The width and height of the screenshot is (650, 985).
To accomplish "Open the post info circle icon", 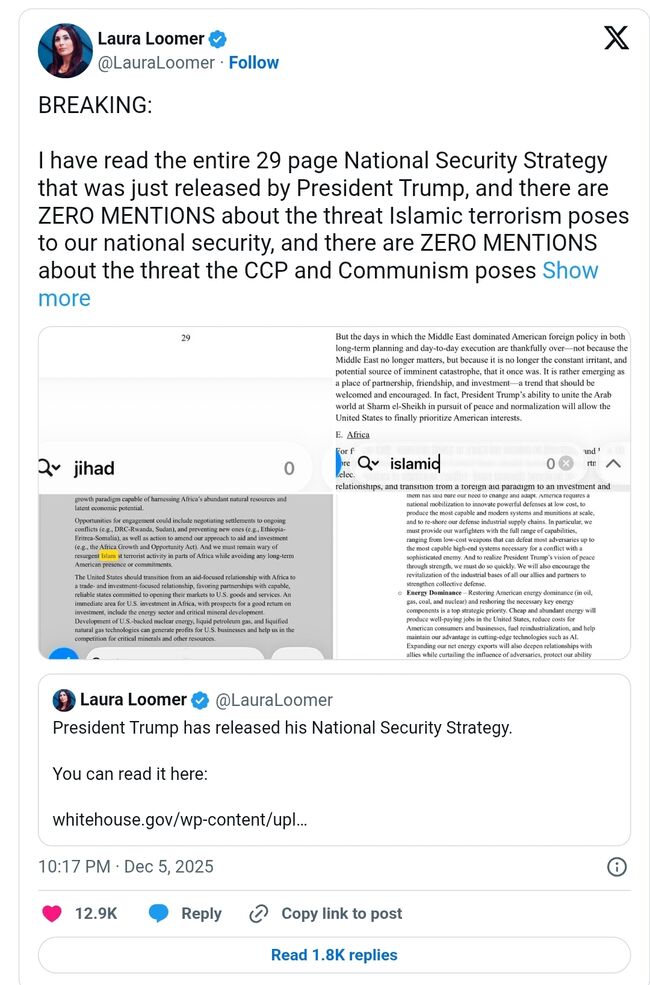I will coord(617,867).
